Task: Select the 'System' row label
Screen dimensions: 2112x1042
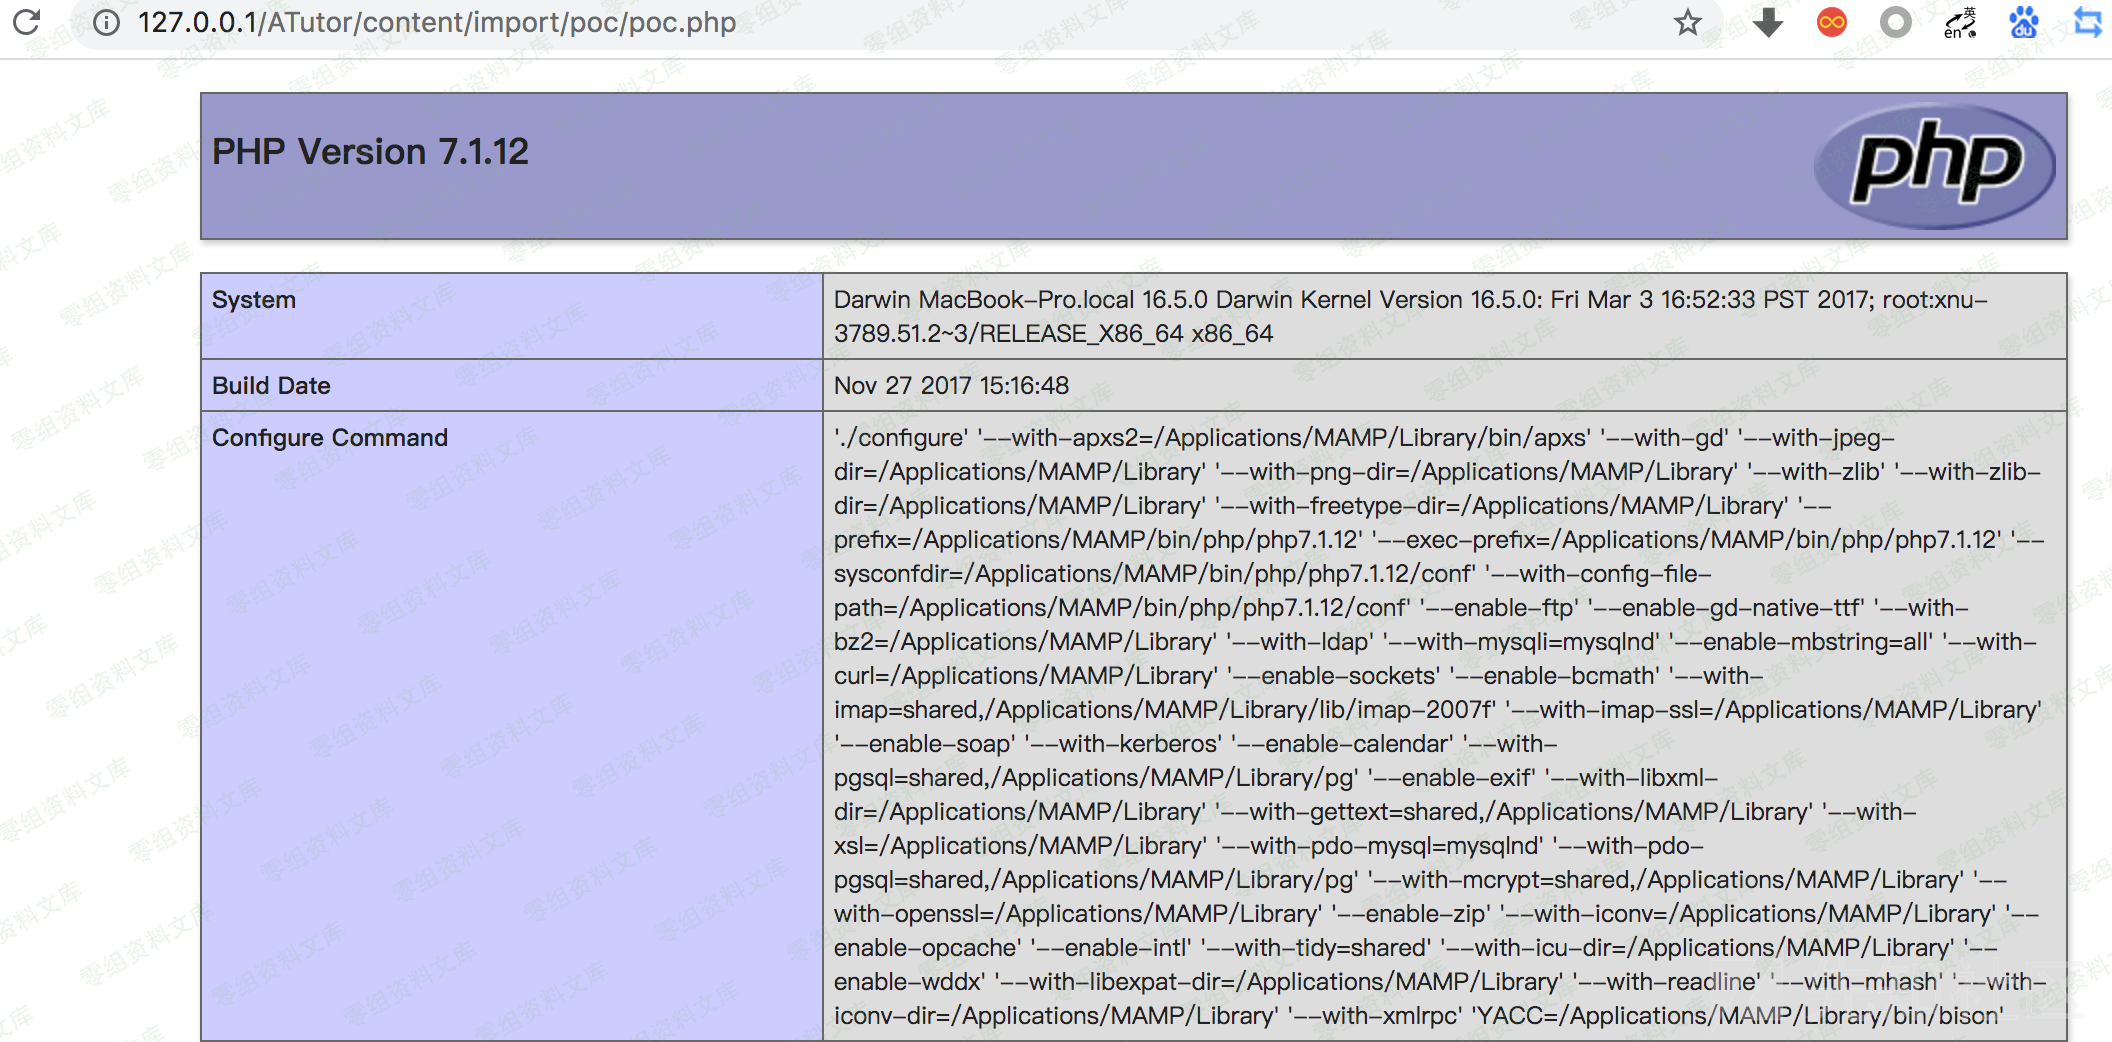Action: (254, 300)
